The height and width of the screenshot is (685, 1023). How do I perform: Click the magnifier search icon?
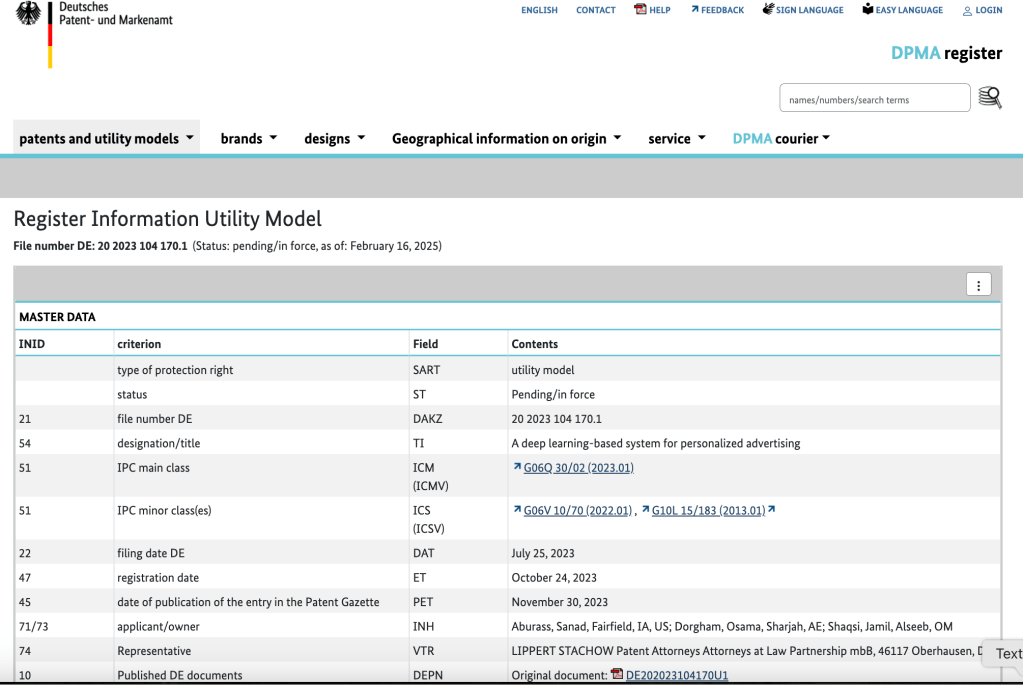pos(989,98)
